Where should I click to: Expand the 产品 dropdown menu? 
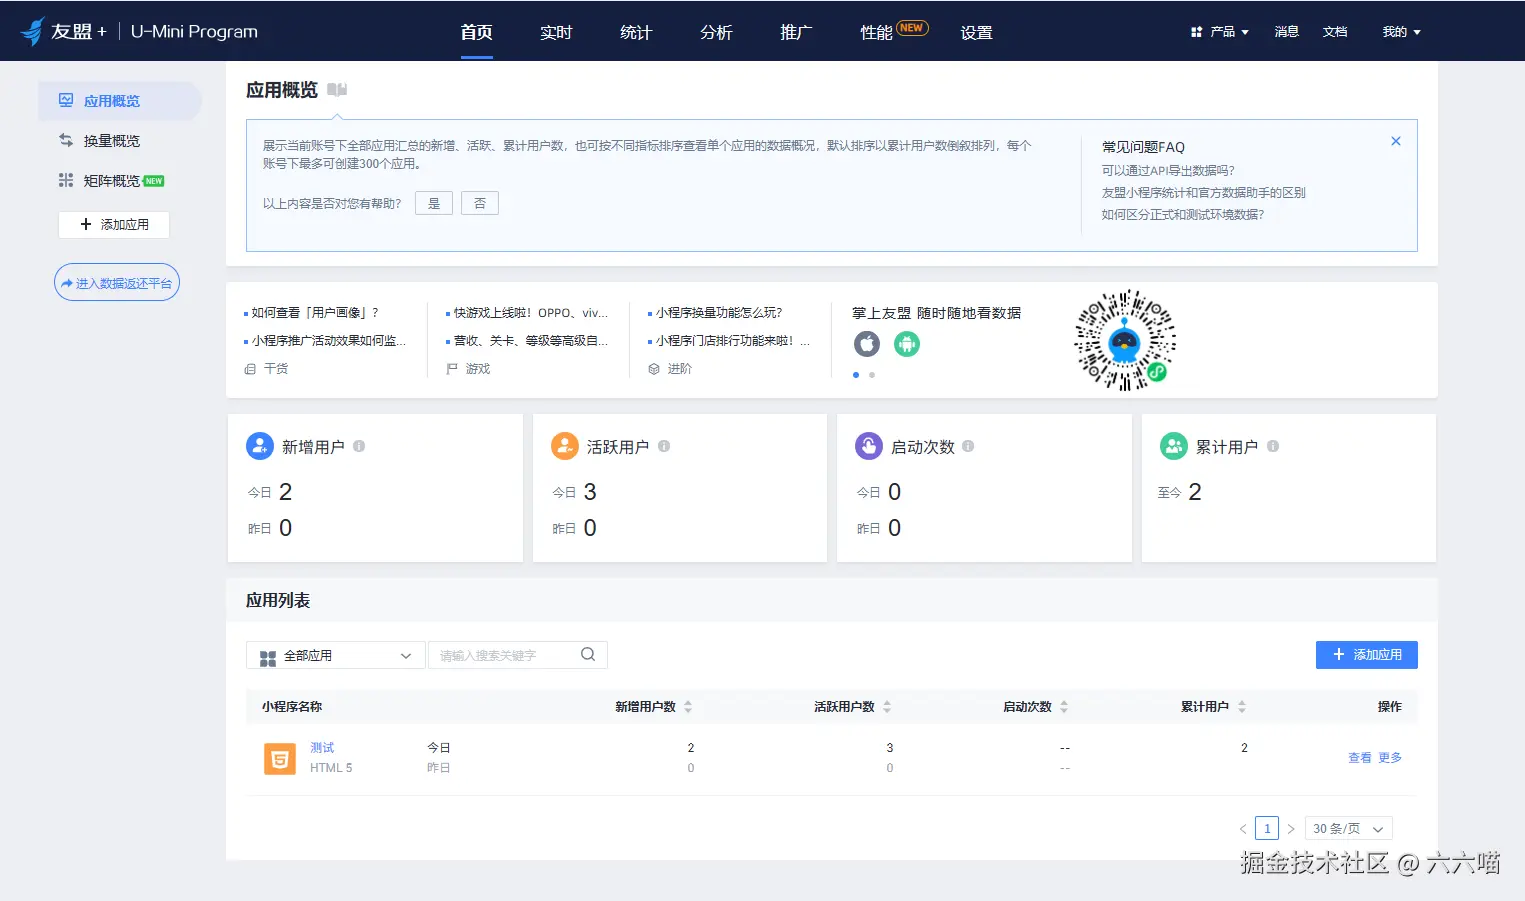pos(1220,32)
